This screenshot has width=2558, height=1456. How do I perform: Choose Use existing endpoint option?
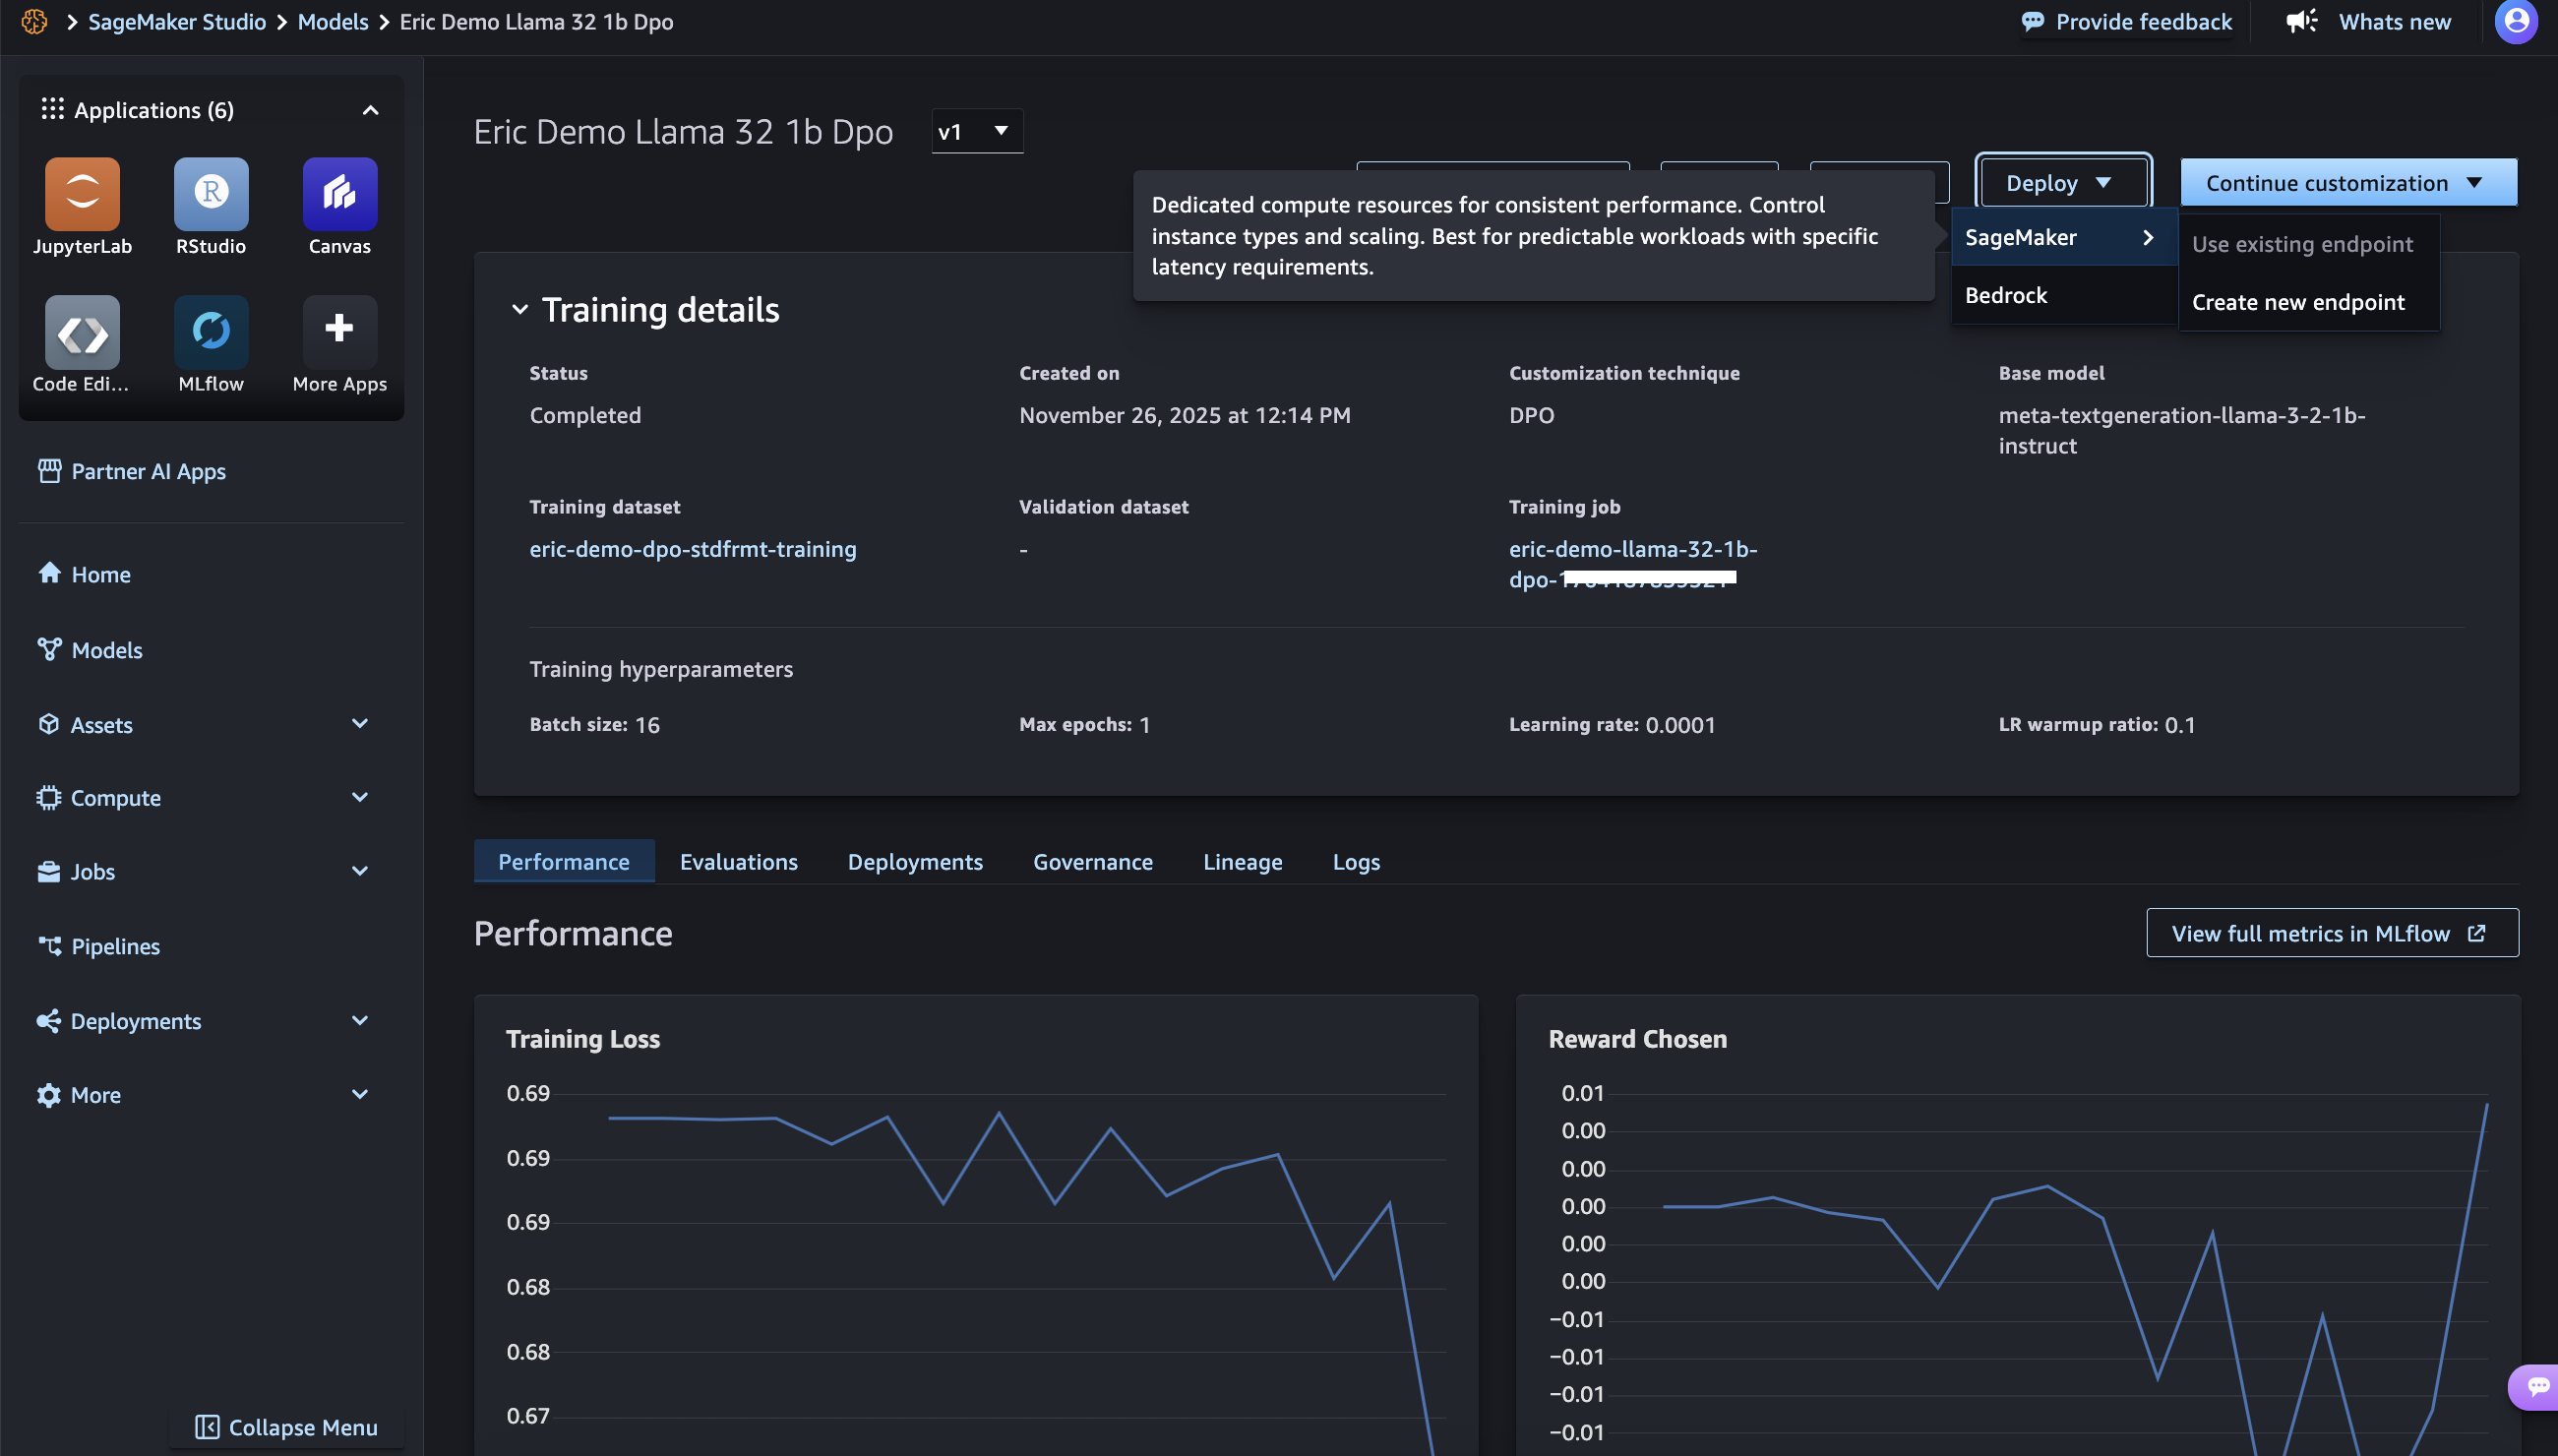pos(2308,244)
